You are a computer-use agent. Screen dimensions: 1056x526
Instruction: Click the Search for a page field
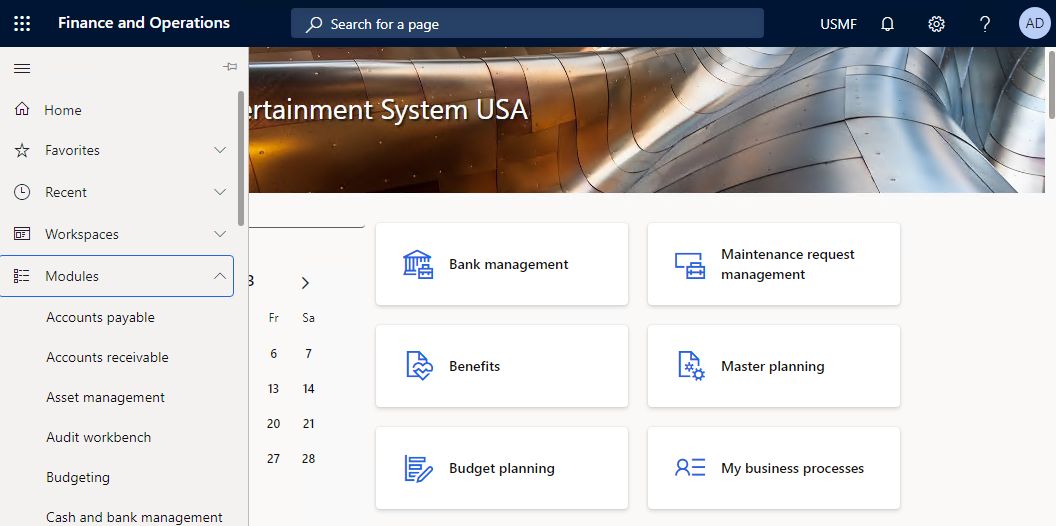click(x=527, y=24)
